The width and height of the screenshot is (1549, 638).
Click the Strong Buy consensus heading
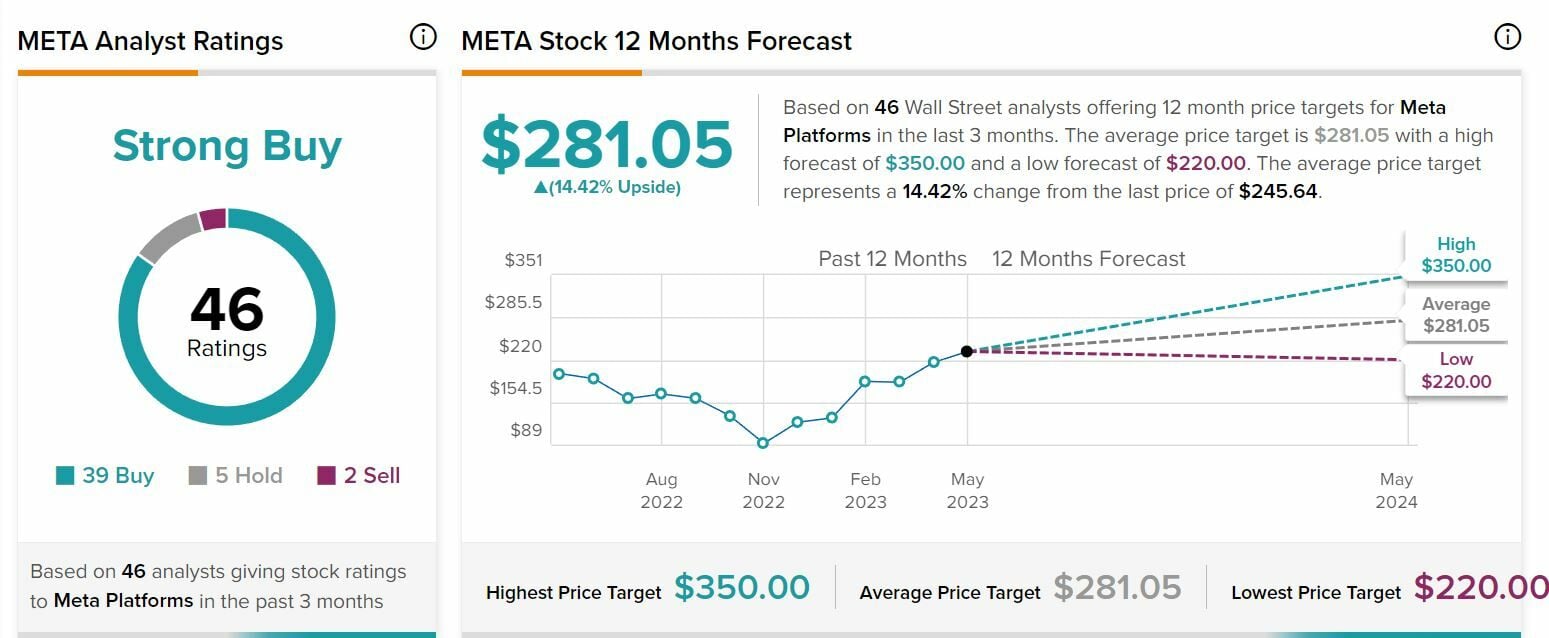227,146
